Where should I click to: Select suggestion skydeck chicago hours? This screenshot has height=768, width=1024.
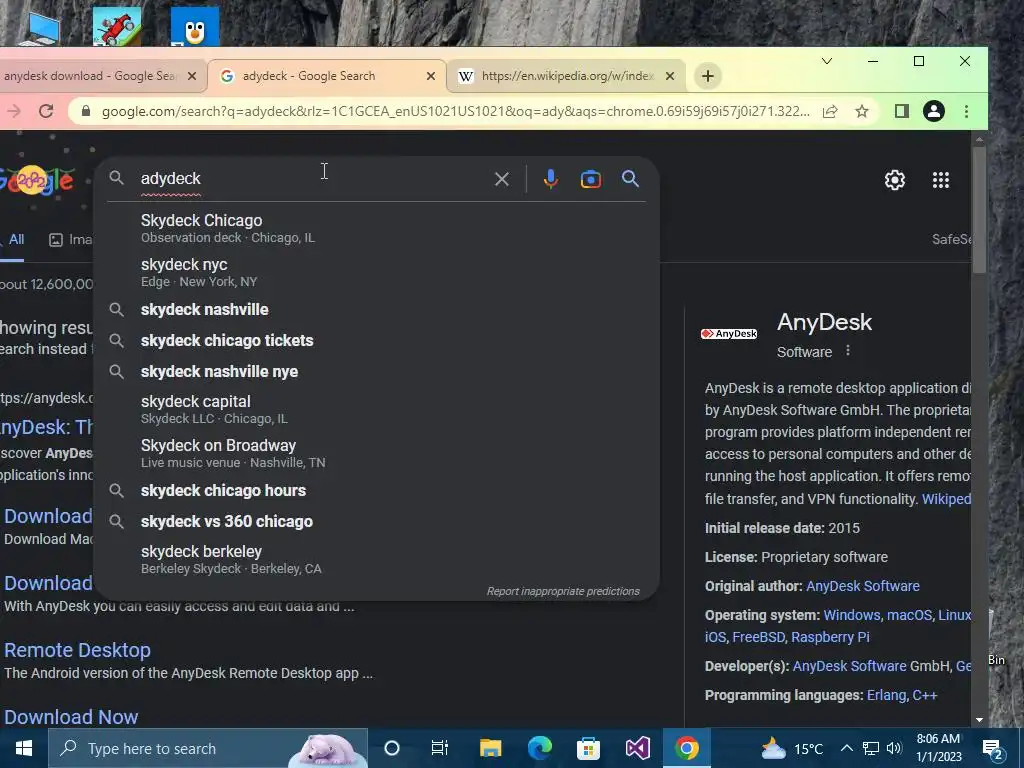tap(376, 490)
